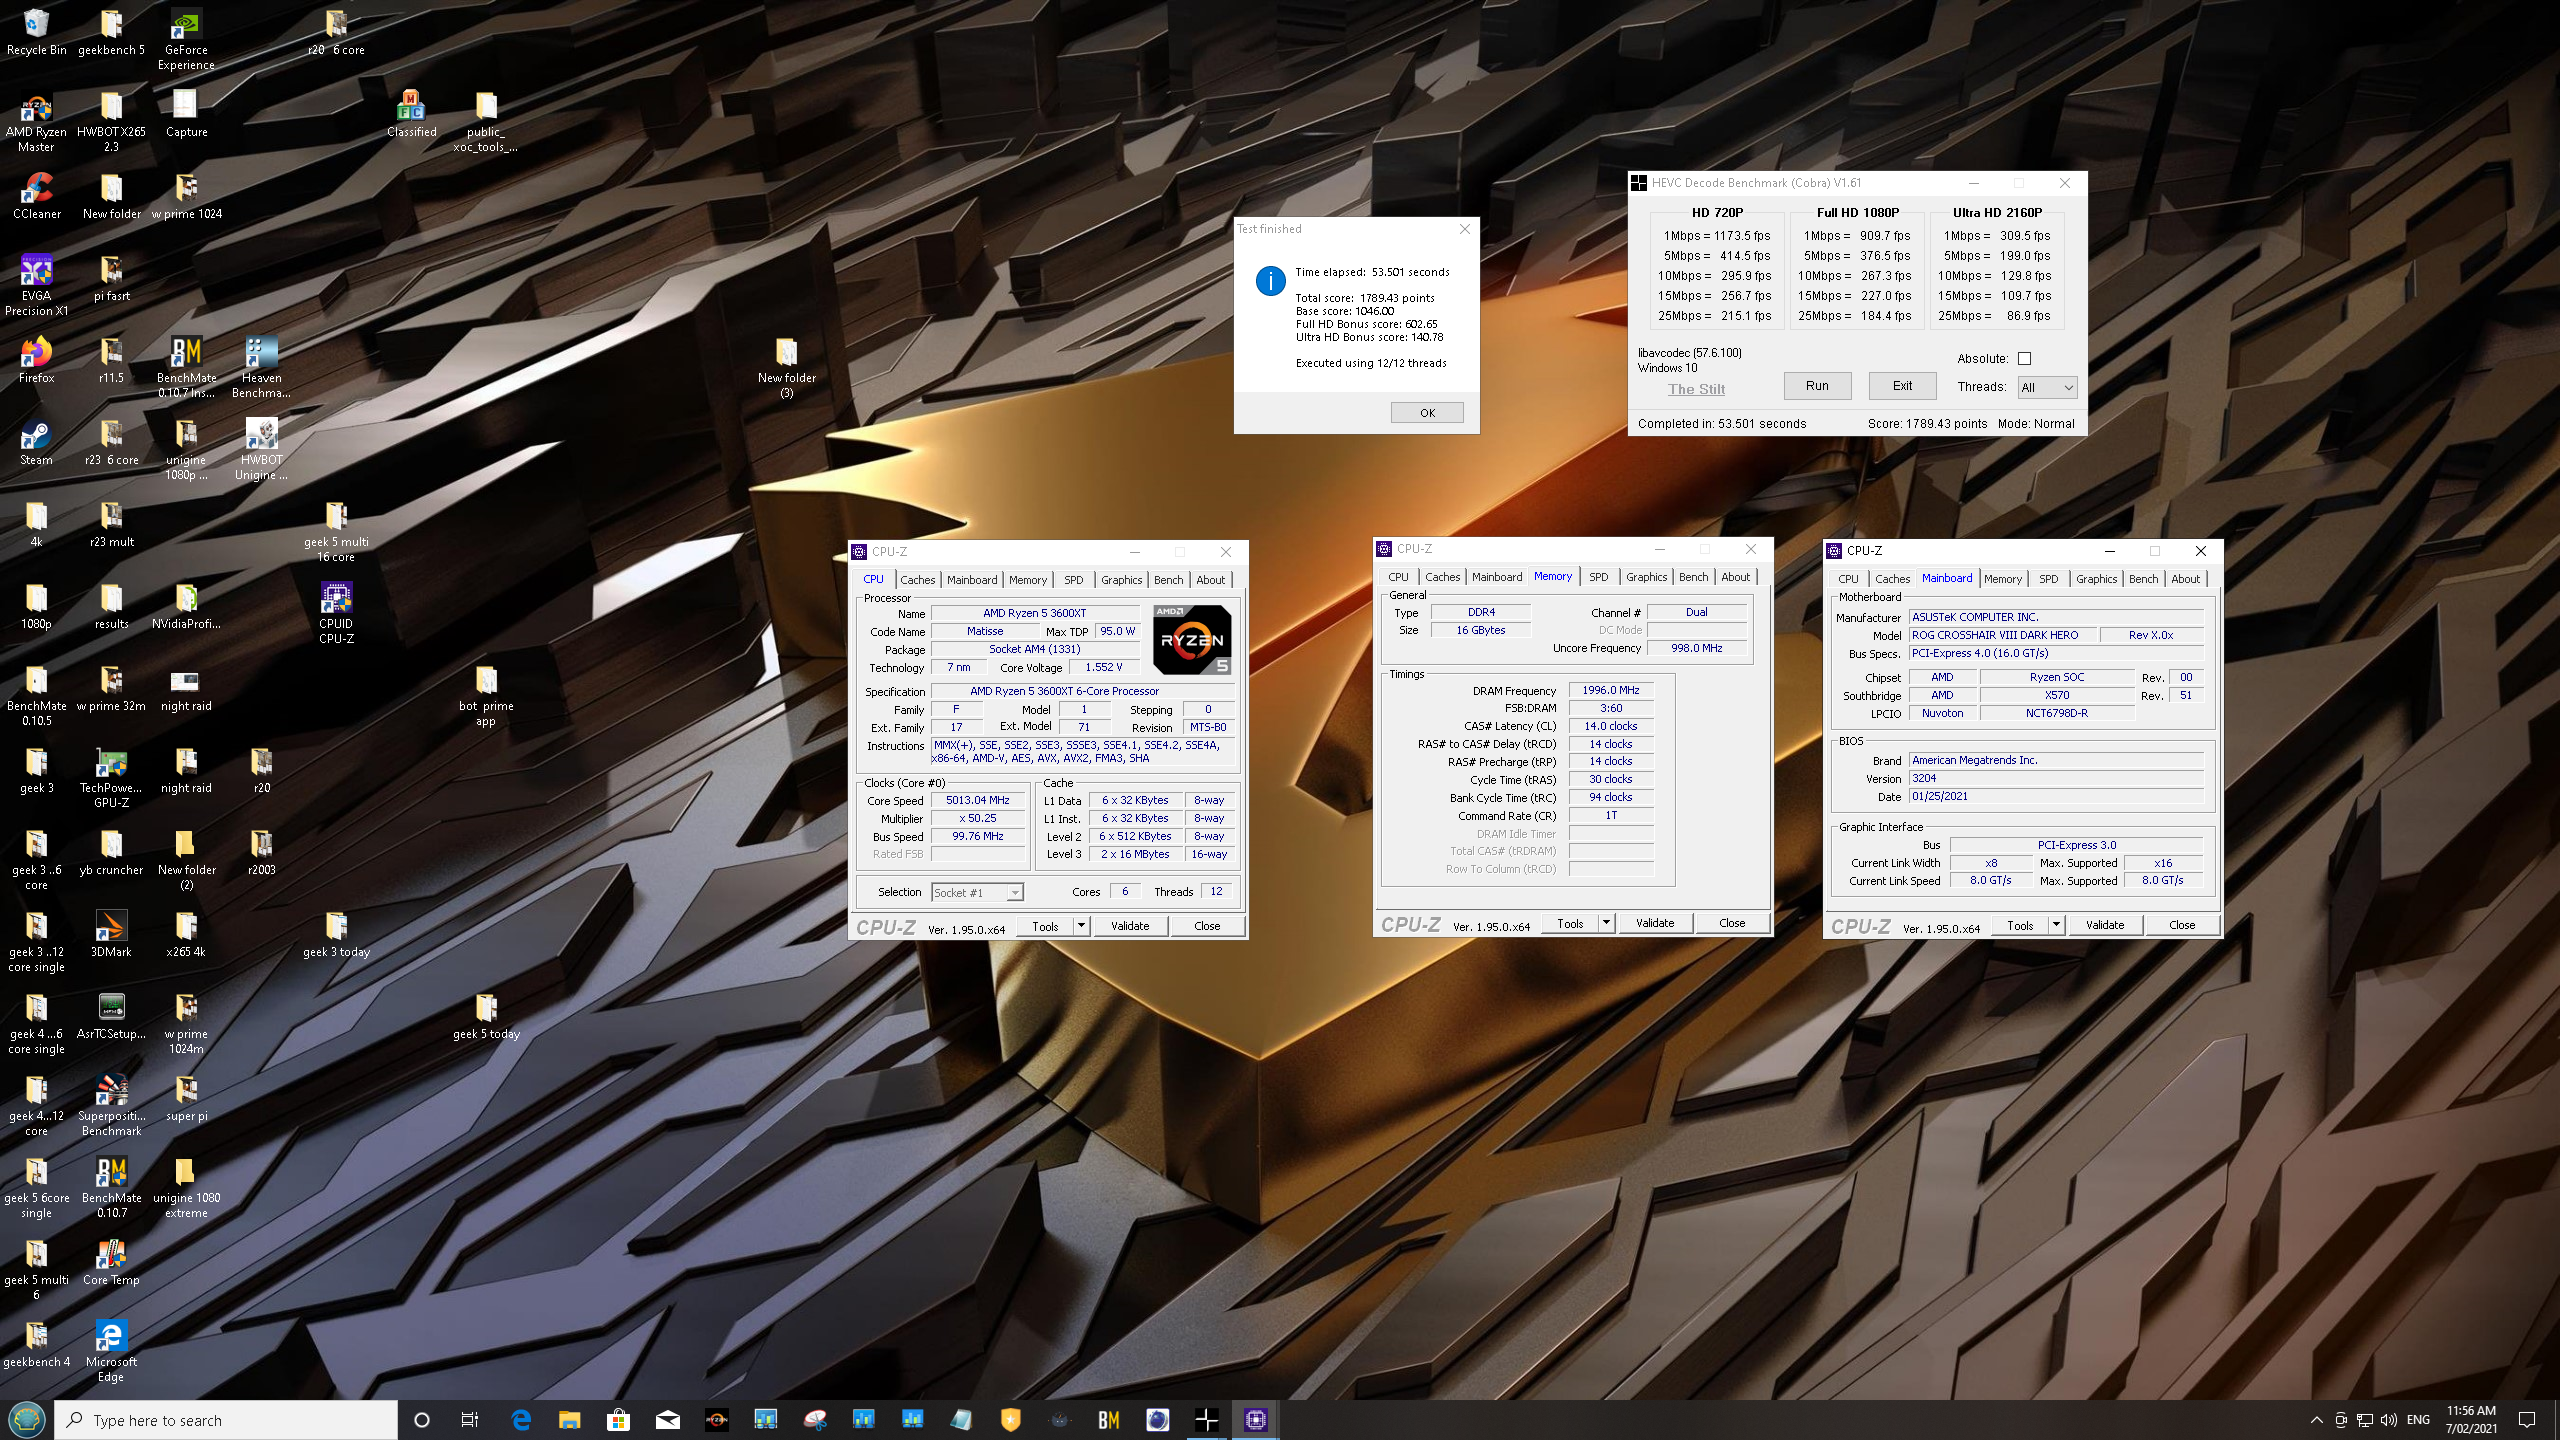Click OK in the Test finished dialog

coord(1427,413)
